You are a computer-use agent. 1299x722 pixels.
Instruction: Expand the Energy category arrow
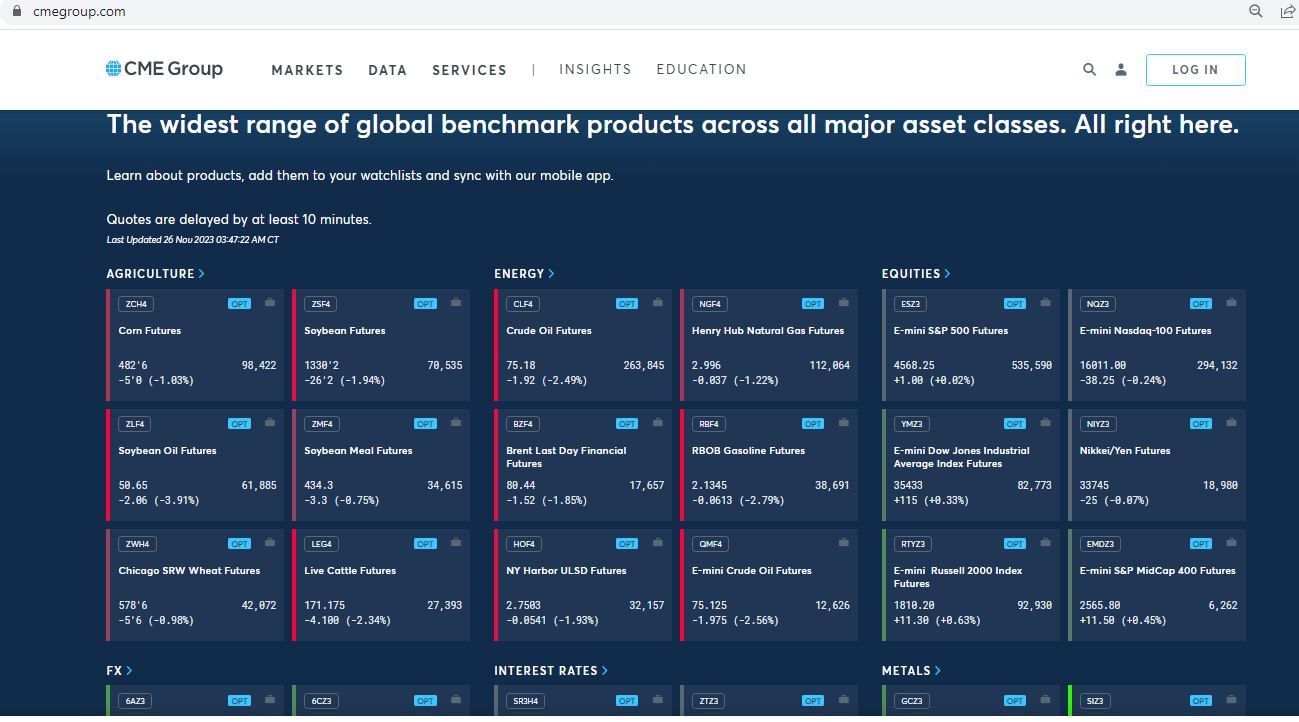tap(551, 274)
